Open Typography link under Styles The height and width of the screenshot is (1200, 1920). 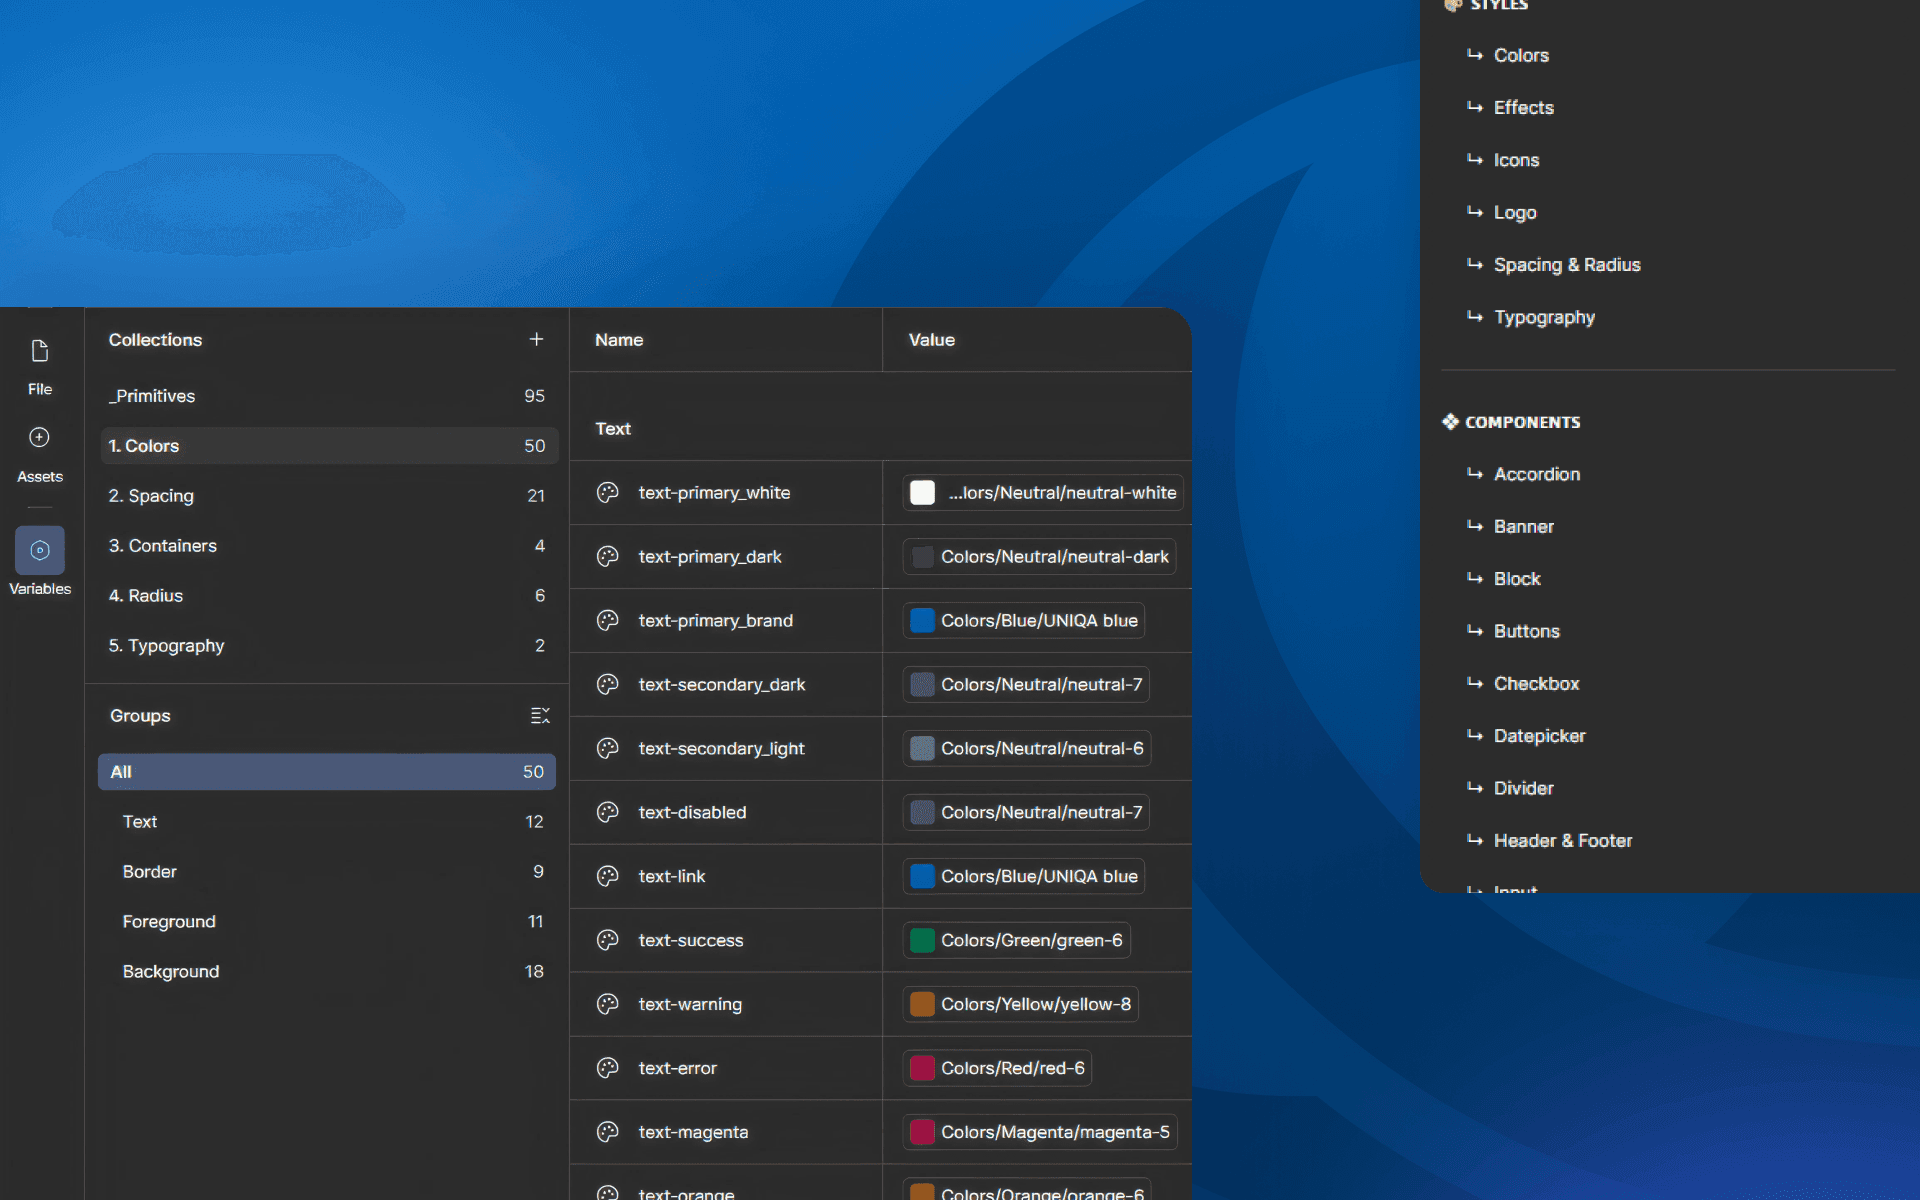click(x=1544, y=318)
